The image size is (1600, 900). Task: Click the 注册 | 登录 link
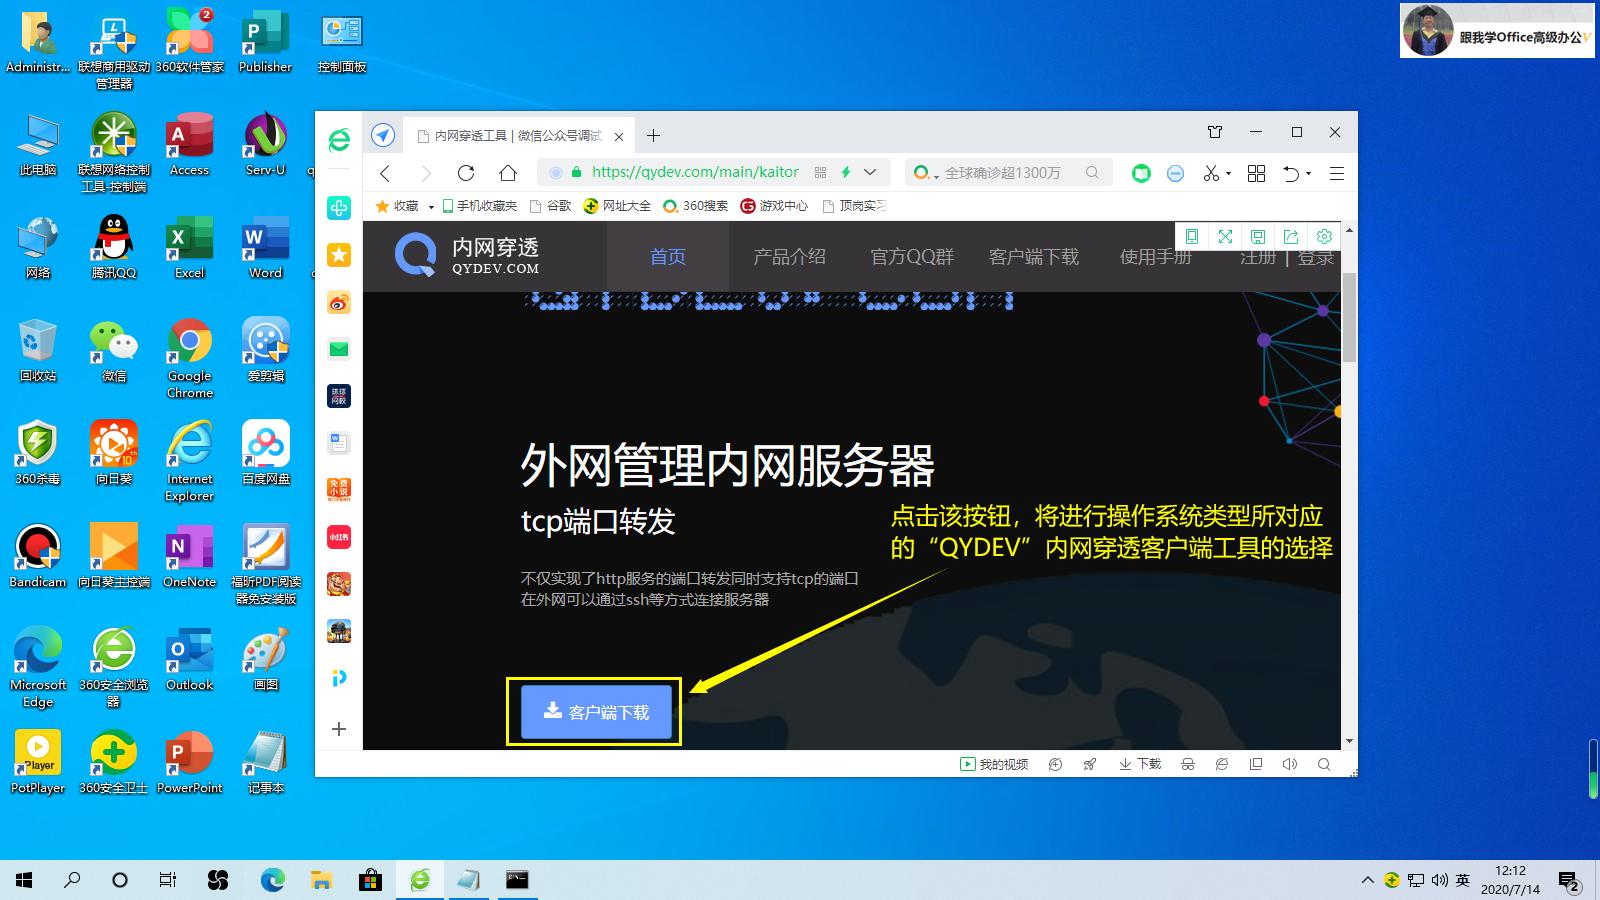[1289, 256]
